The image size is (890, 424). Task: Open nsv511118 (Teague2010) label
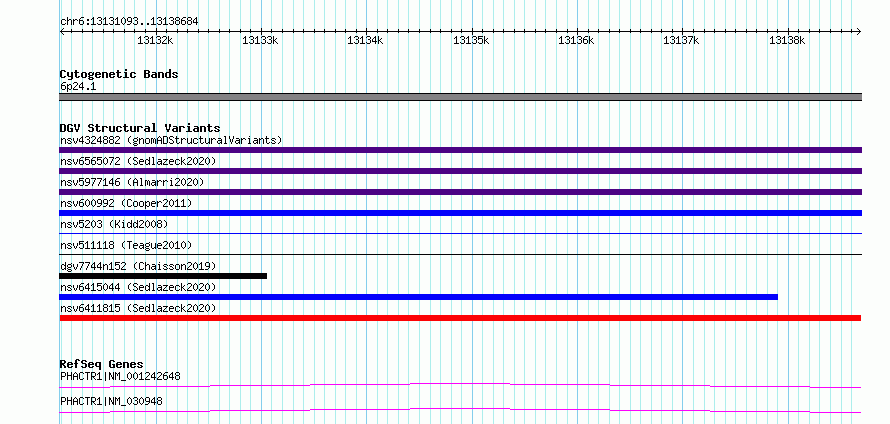coord(126,245)
